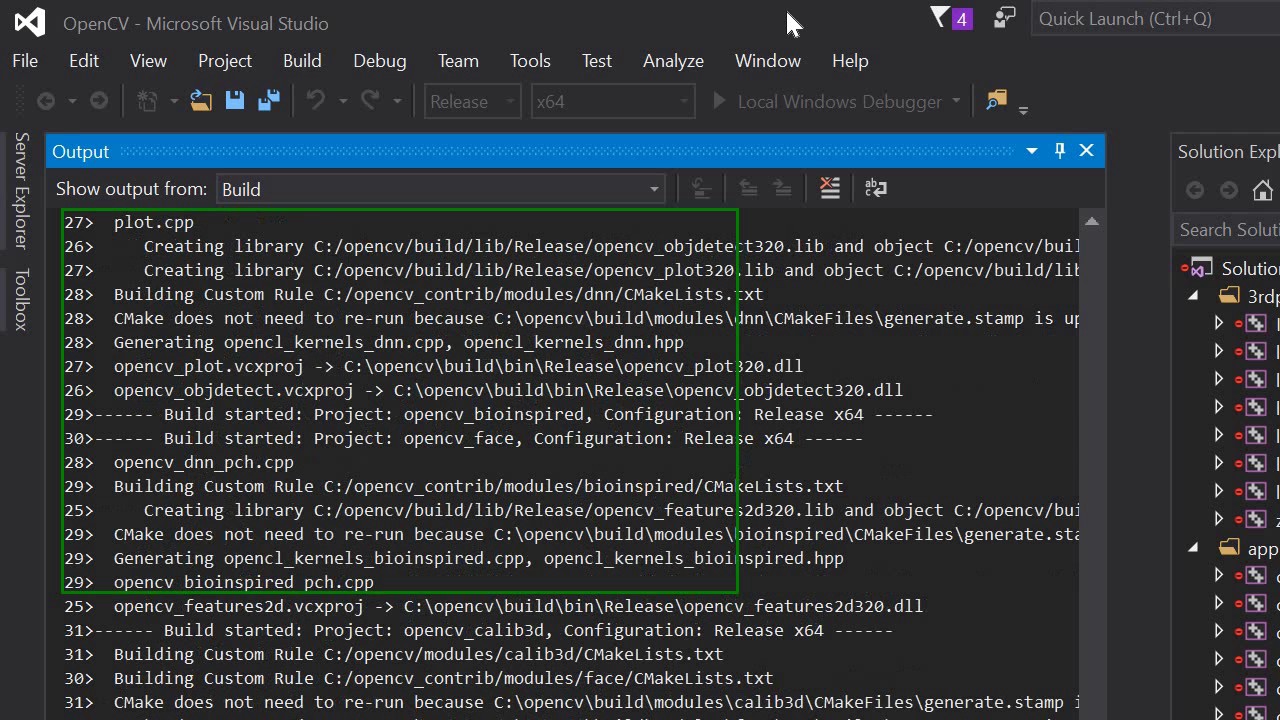Open Output window position dropdown arrow

tap(1032, 151)
